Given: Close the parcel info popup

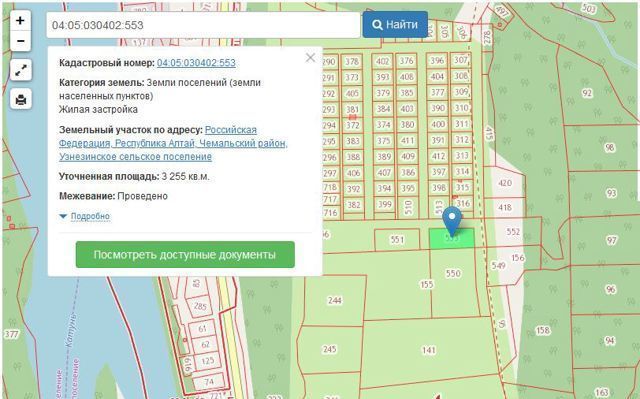Looking at the screenshot, I should [310, 58].
